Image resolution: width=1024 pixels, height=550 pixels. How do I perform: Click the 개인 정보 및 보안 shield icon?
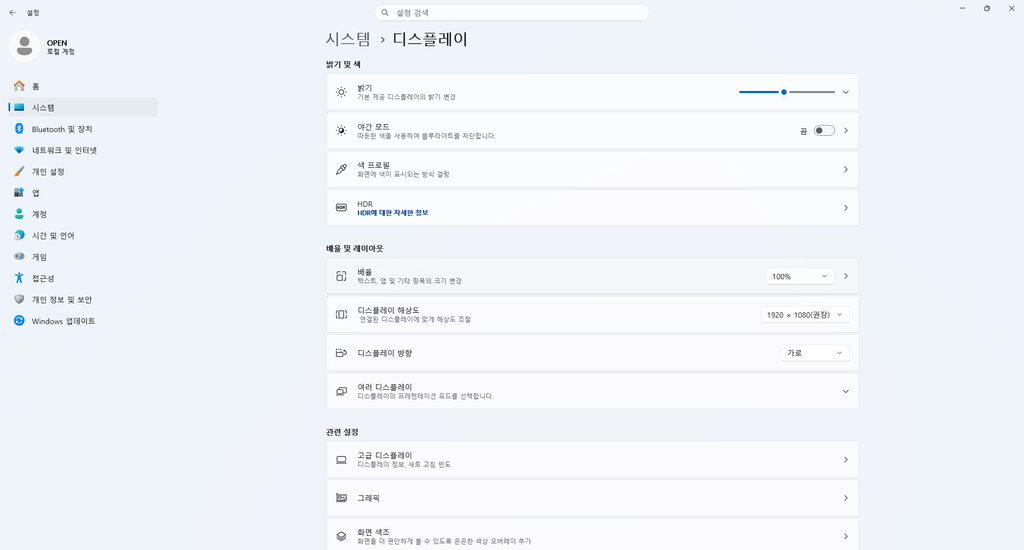[x=19, y=299]
